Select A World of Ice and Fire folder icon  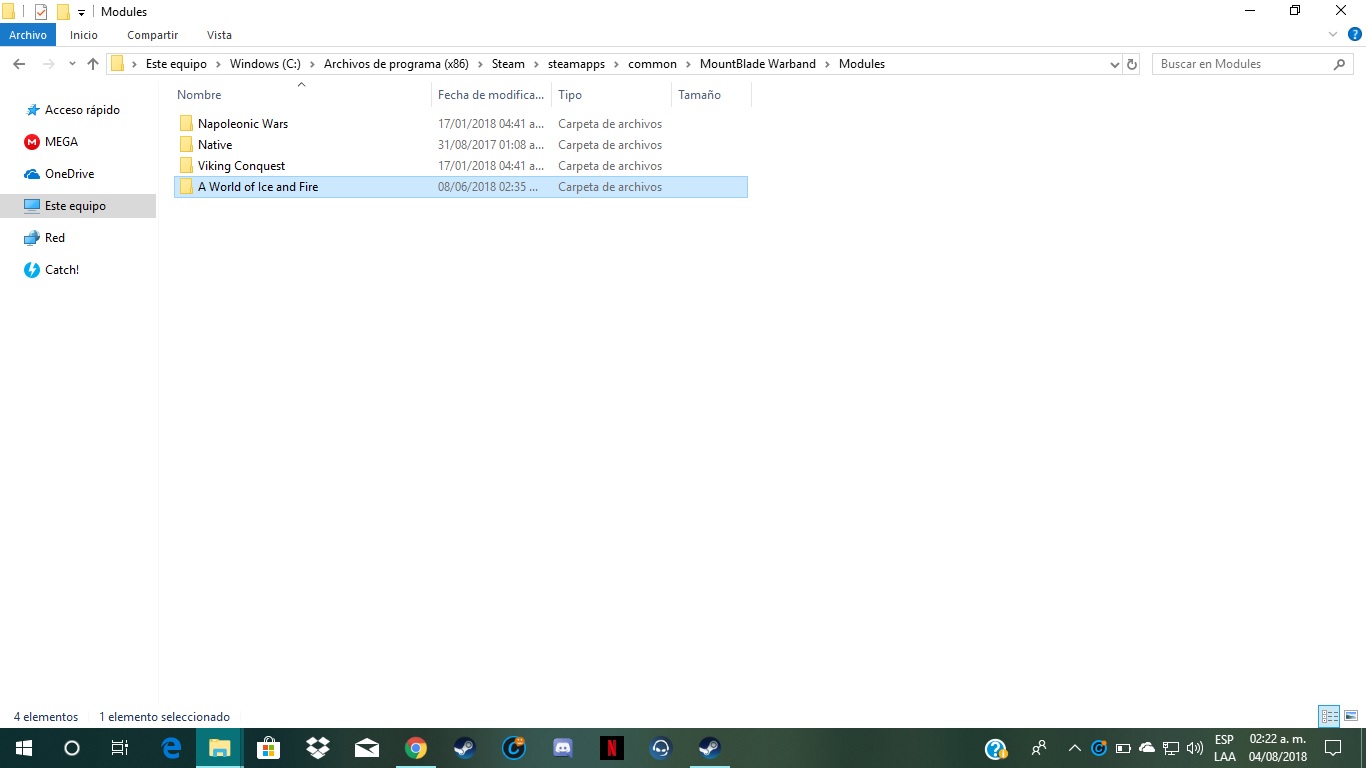tap(186, 187)
